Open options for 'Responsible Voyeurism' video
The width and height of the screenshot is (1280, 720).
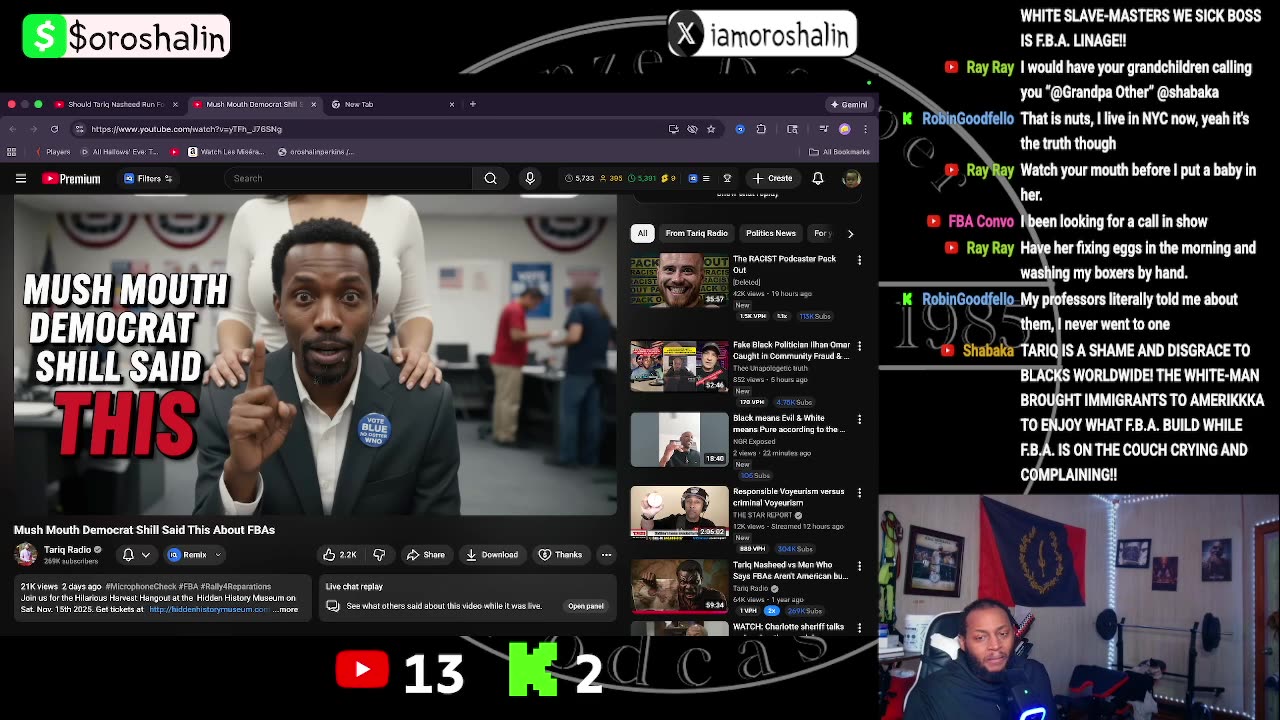pyautogui.click(x=859, y=493)
